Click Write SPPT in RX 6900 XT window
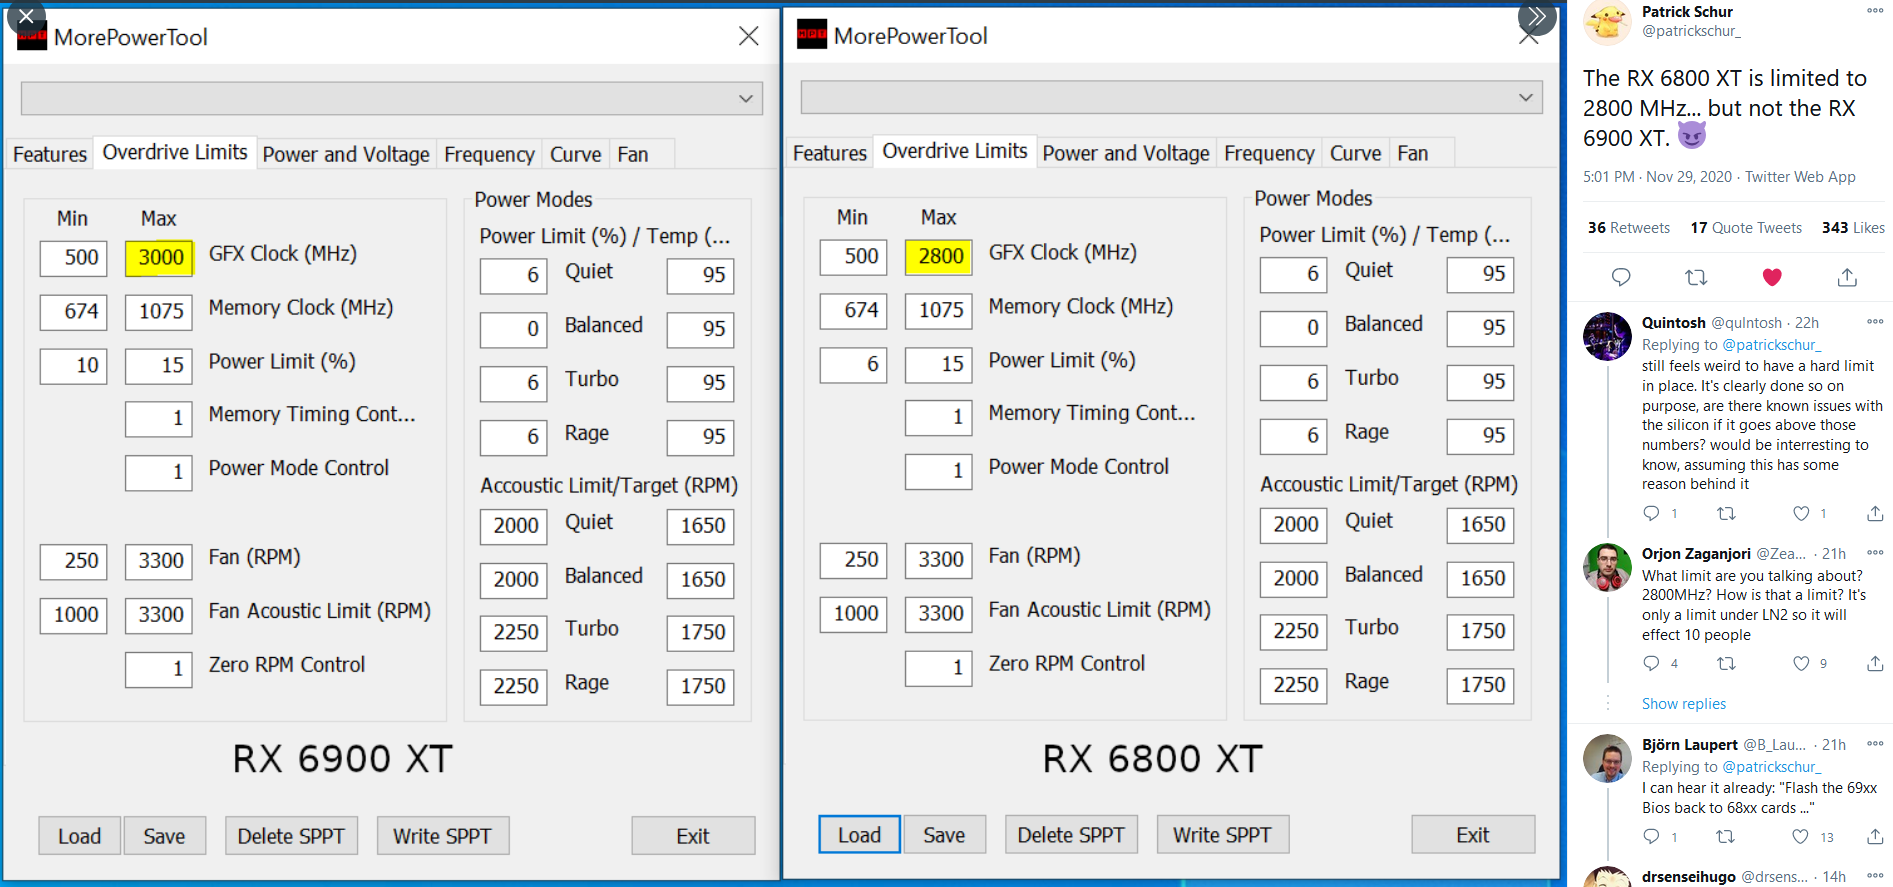The width and height of the screenshot is (1893, 887). (x=442, y=836)
